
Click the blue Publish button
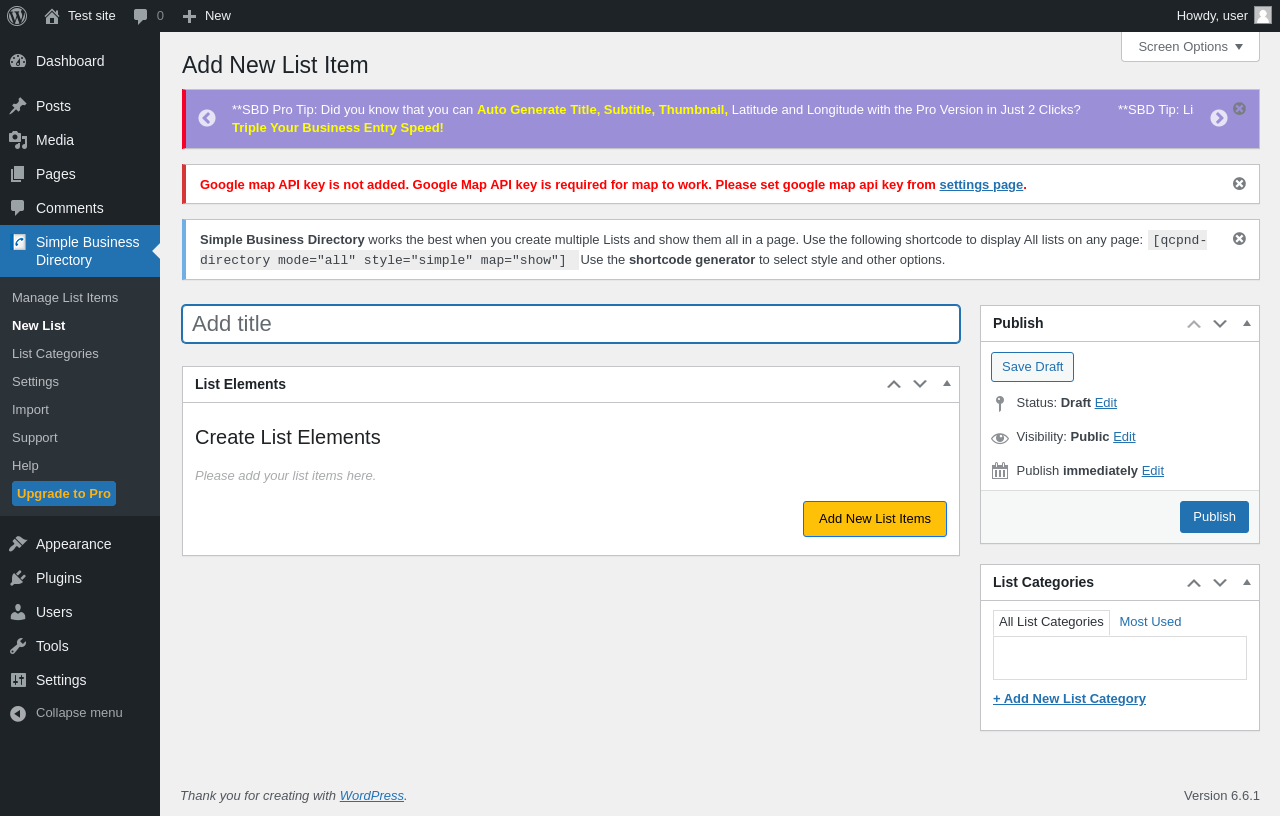point(1214,517)
